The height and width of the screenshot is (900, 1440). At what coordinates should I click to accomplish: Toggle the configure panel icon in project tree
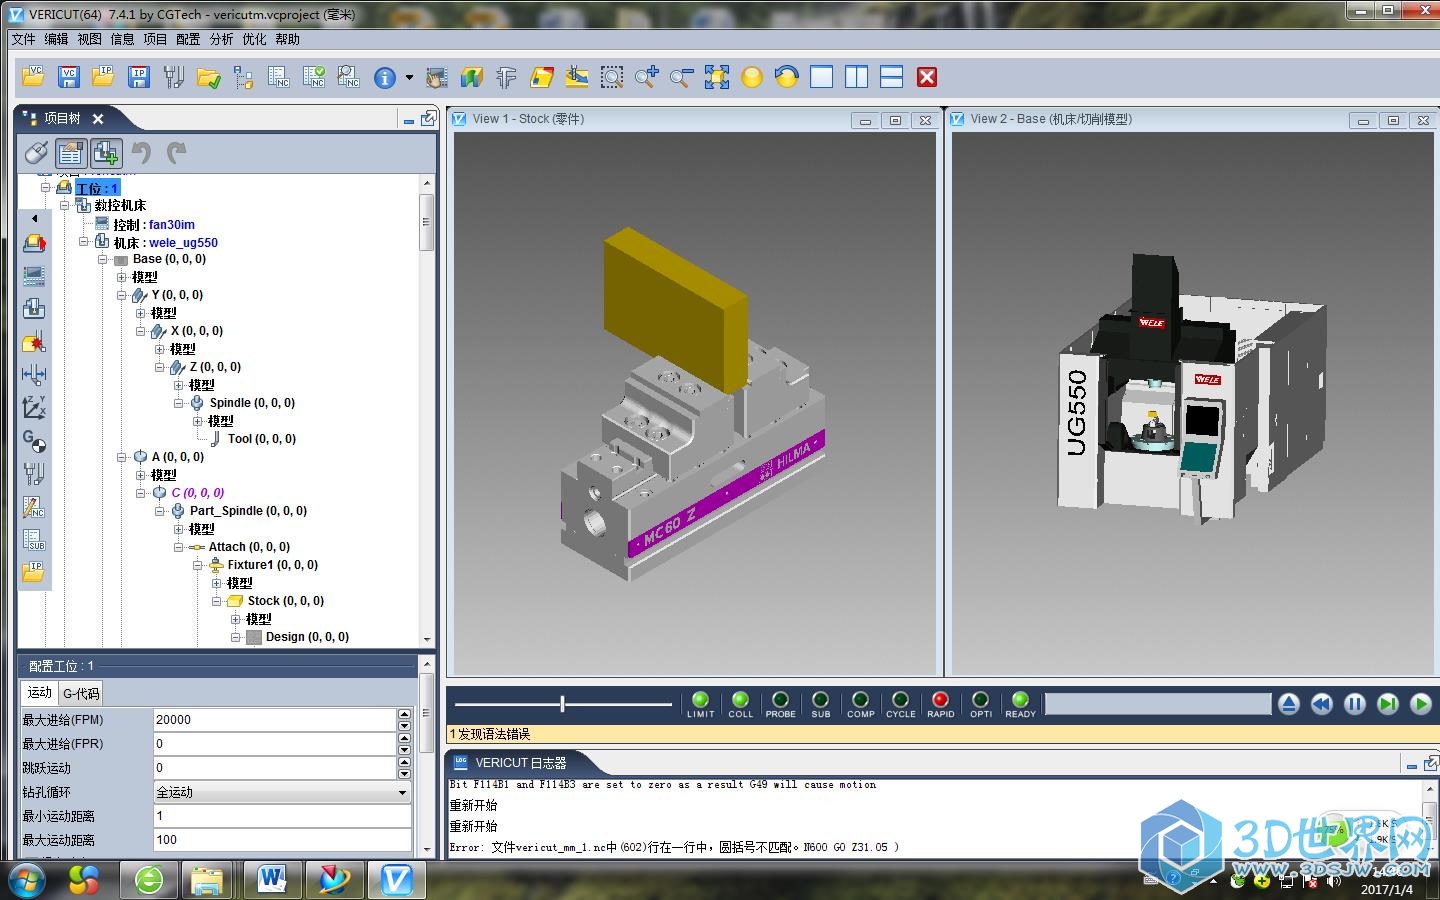tap(70, 153)
